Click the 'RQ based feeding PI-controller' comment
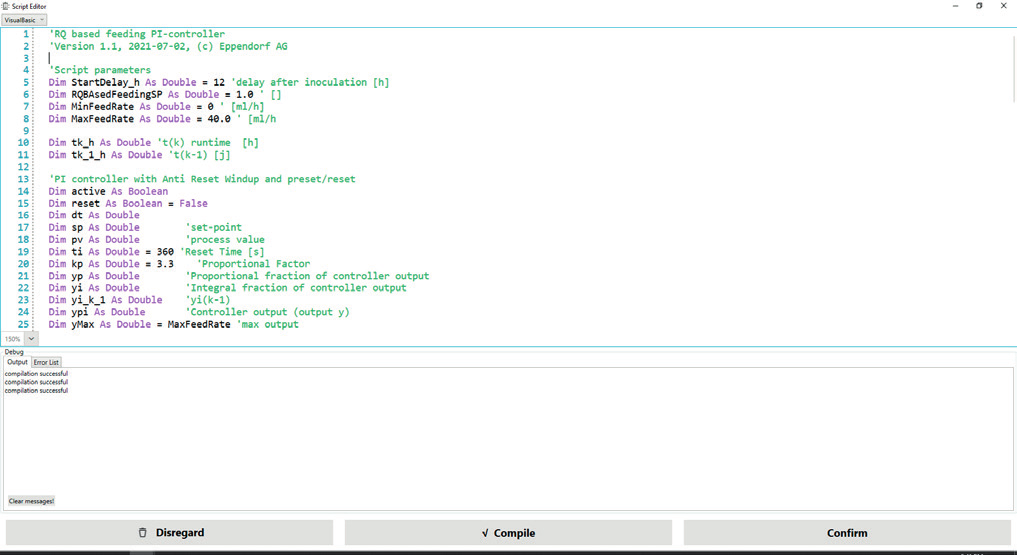 point(137,34)
